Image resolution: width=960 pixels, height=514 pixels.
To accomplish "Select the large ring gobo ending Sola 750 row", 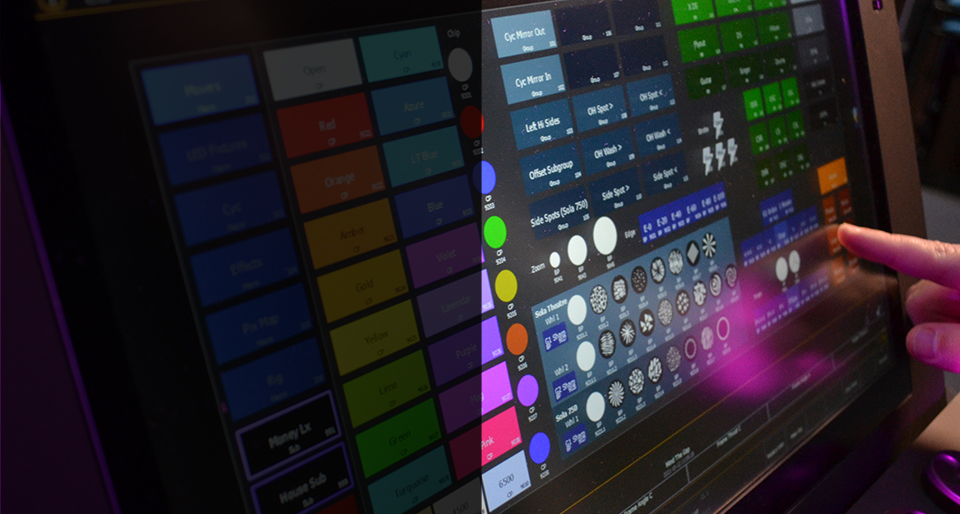I will tap(723, 327).
